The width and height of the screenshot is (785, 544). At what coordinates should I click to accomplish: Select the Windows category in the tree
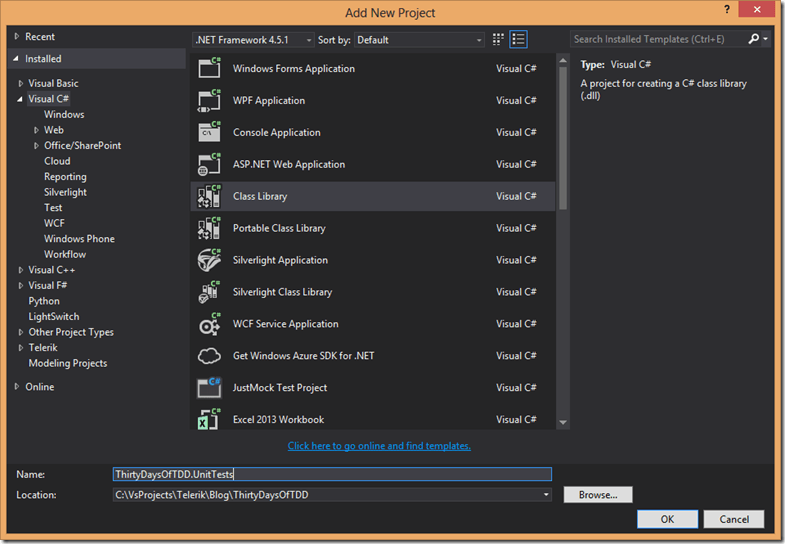tap(64, 115)
